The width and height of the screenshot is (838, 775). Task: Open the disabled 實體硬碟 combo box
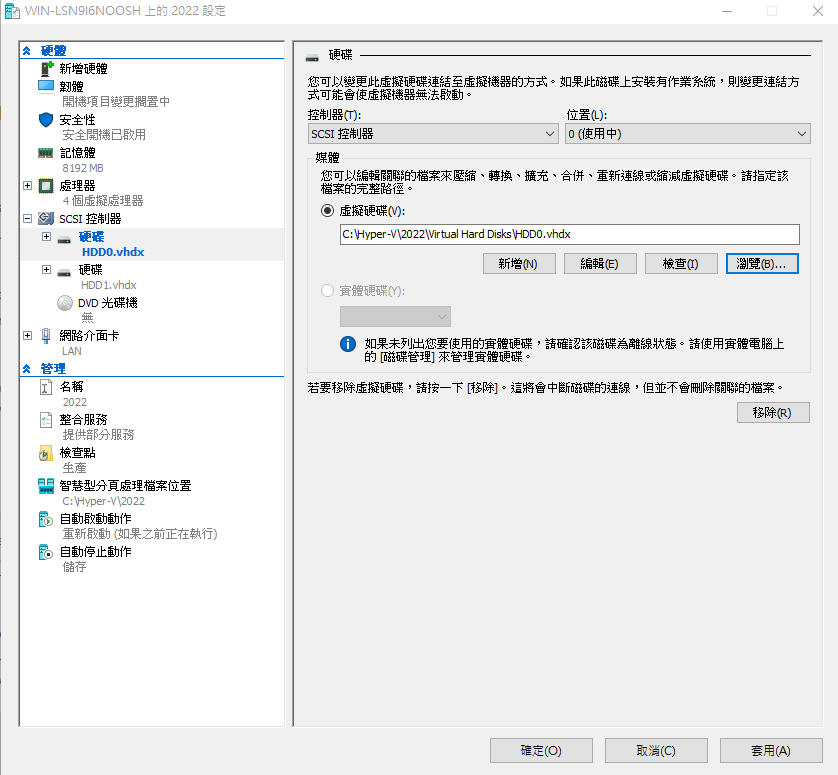395,316
